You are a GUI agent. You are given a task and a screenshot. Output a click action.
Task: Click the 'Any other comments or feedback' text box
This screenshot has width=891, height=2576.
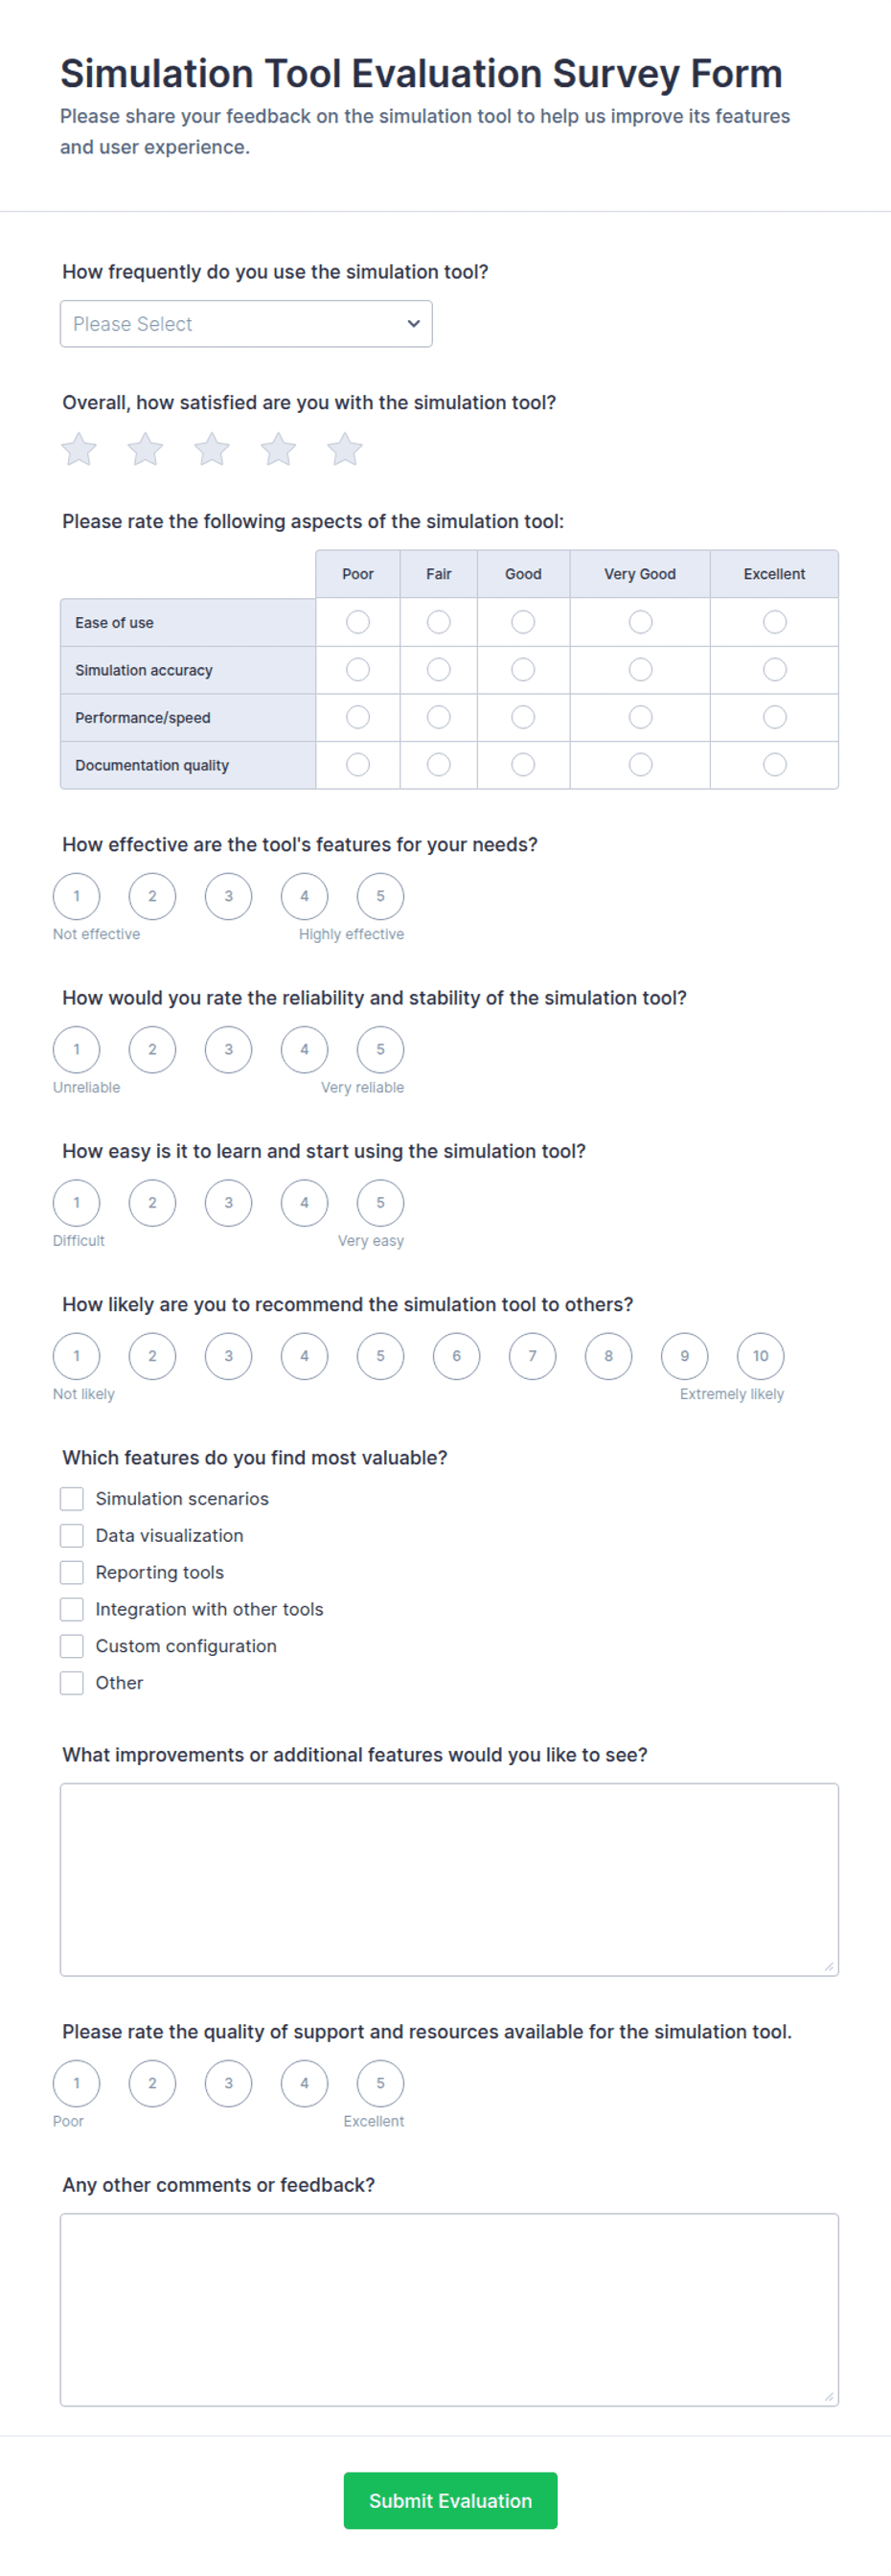[449, 2309]
